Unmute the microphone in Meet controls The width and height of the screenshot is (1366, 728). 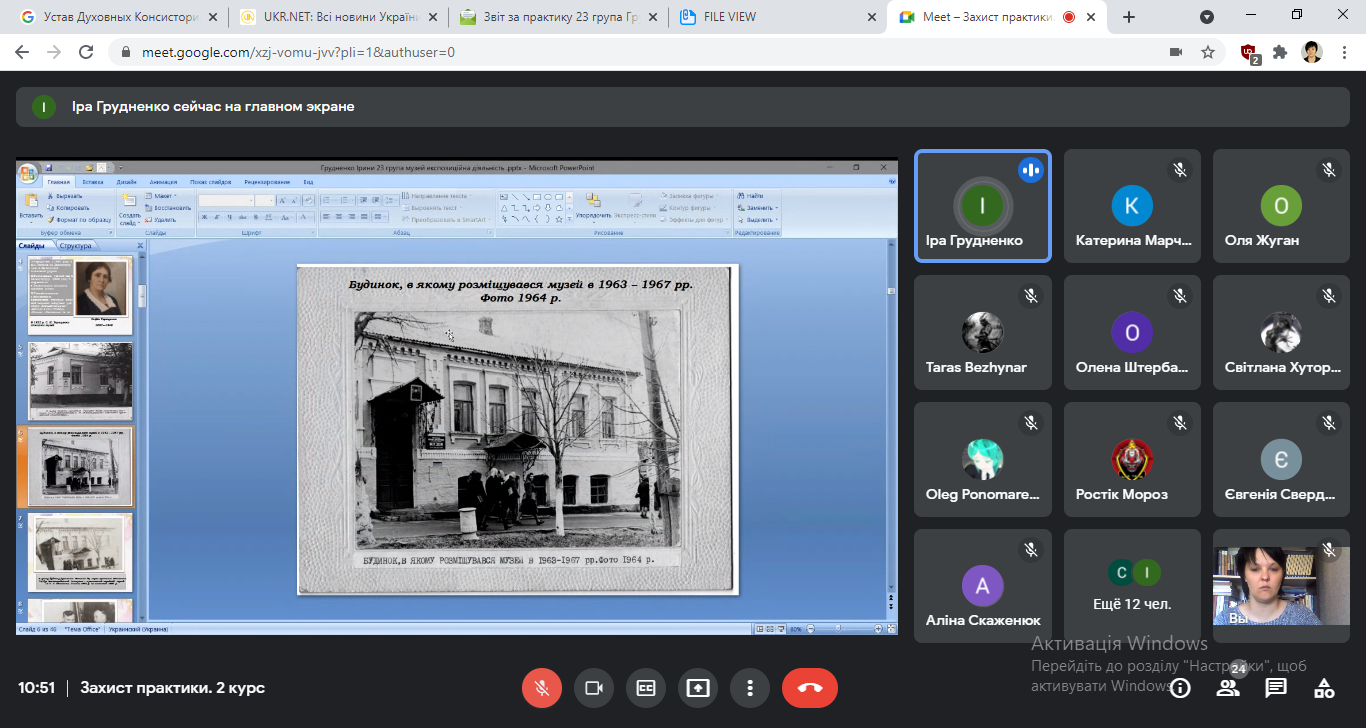tap(542, 688)
